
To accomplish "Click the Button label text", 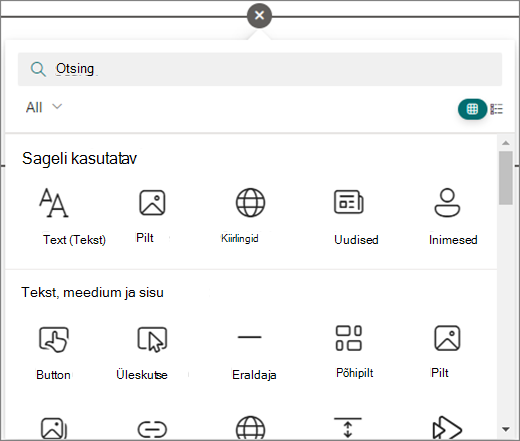I will (53, 375).
